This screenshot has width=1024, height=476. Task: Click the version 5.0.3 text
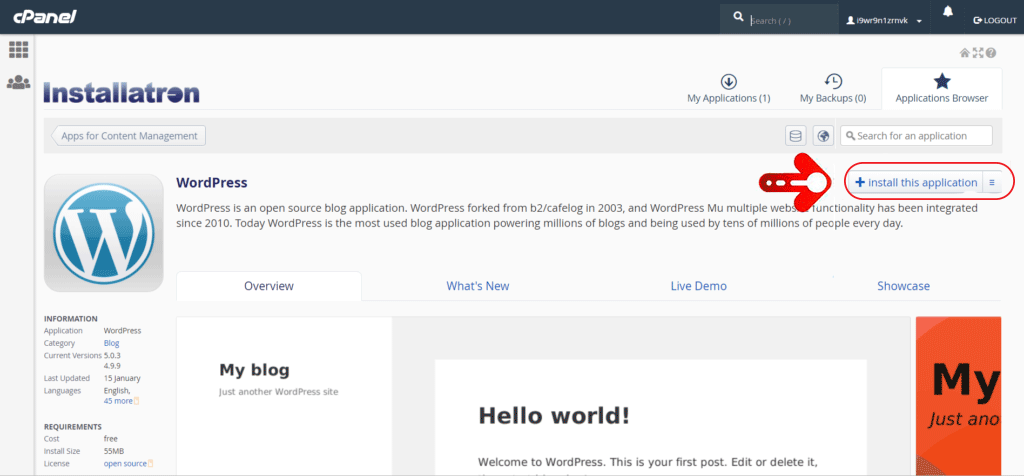(114, 355)
